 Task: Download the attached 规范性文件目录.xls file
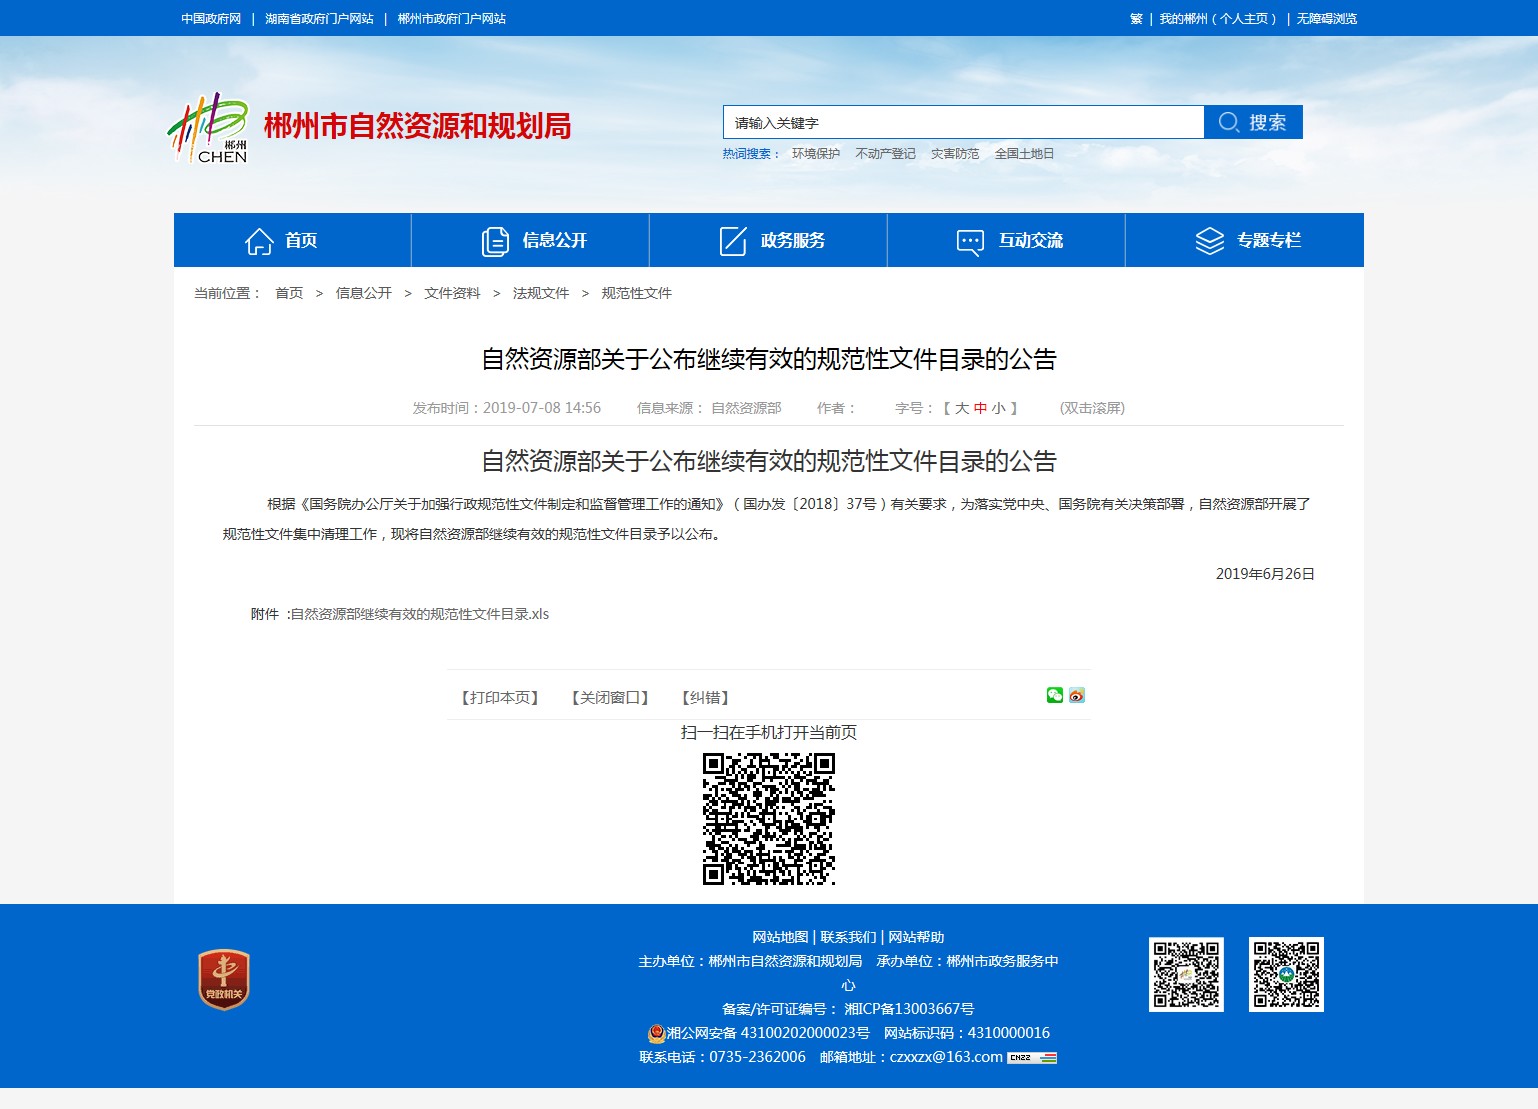[x=419, y=614]
